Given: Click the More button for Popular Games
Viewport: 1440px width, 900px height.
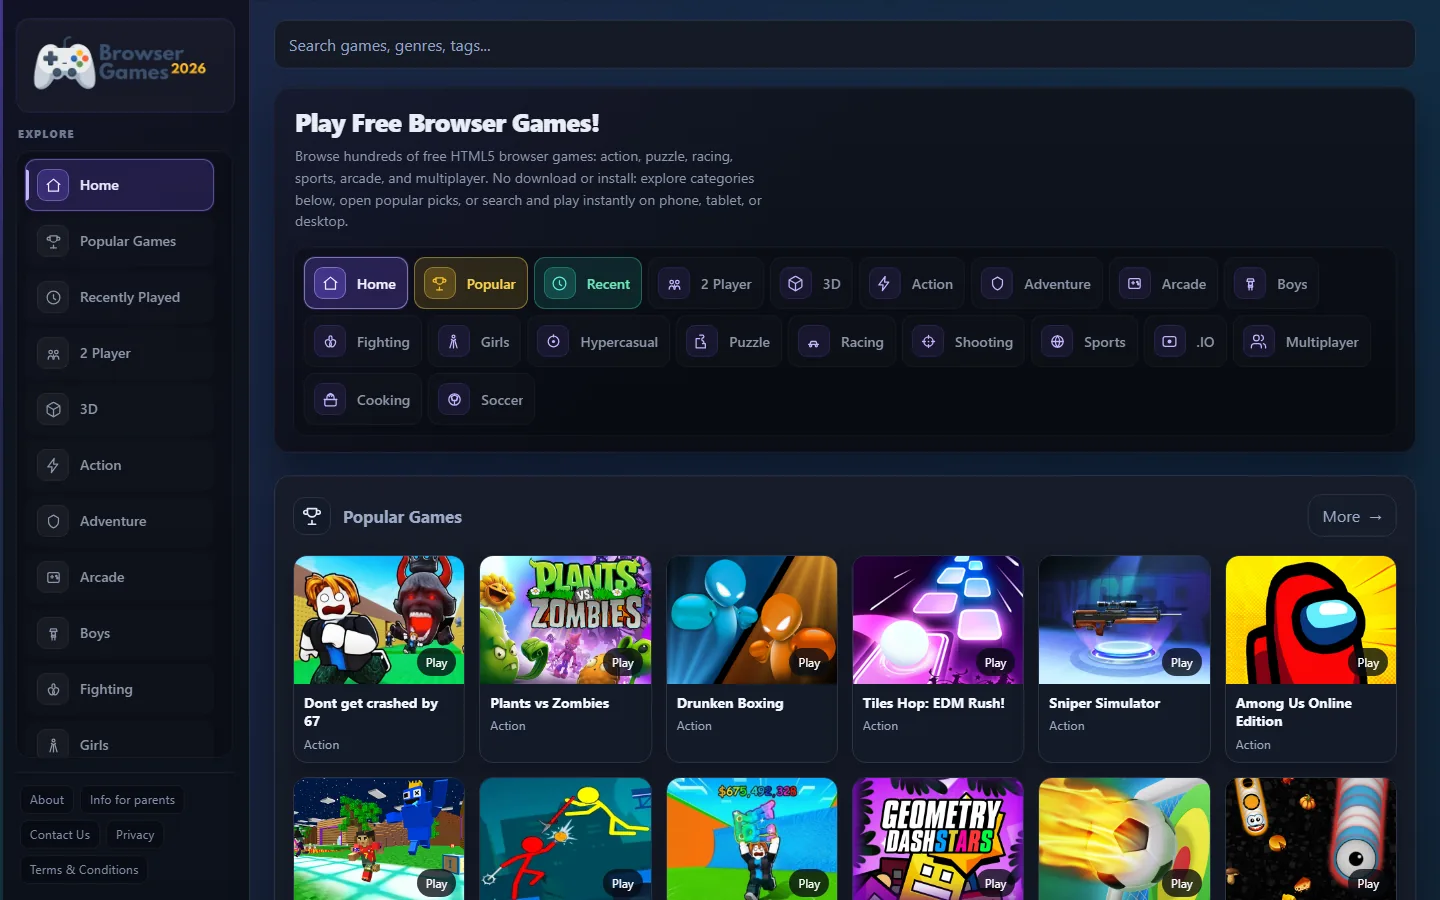Looking at the screenshot, I should pyautogui.click(x=1352, y=516).
